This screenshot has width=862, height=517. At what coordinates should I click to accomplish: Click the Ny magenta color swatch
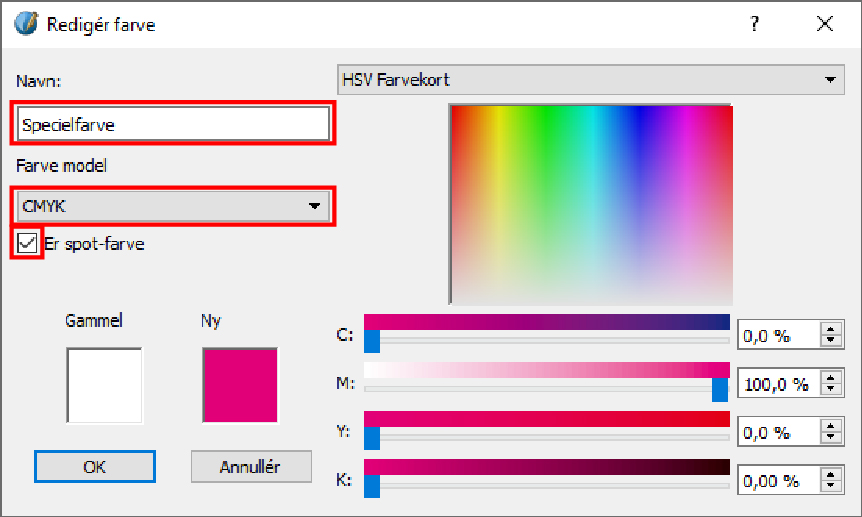pos(240,385)
